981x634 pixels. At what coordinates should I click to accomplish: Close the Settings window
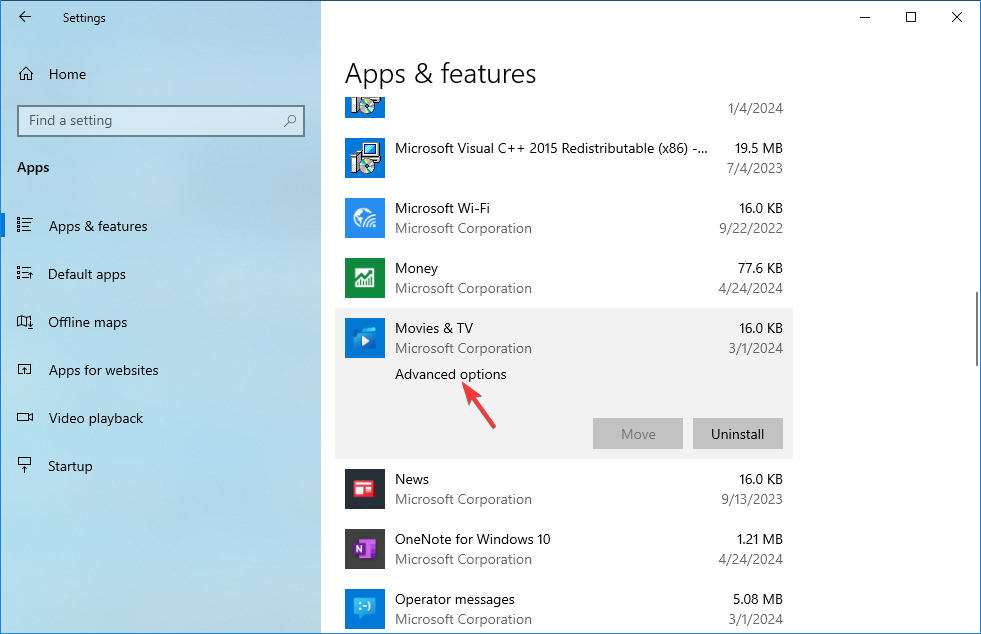tap(957, 18)
